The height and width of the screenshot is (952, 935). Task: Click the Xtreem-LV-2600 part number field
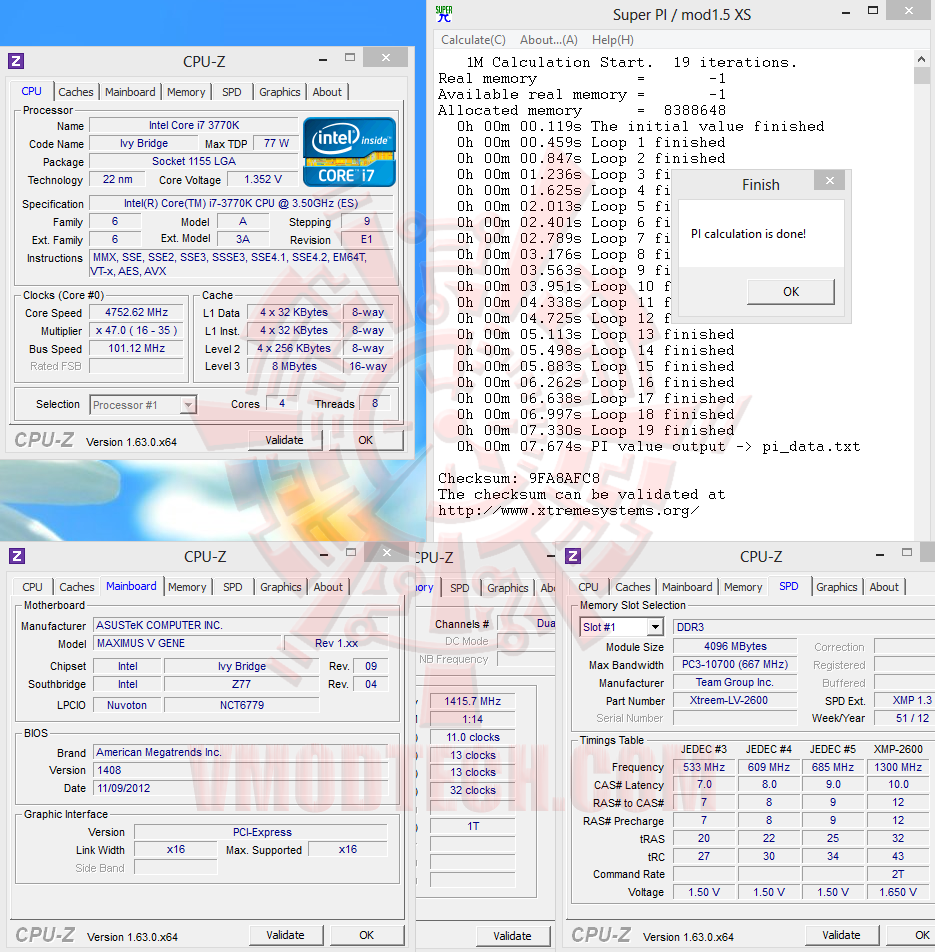pyautogui.click(x=735, y=700)
